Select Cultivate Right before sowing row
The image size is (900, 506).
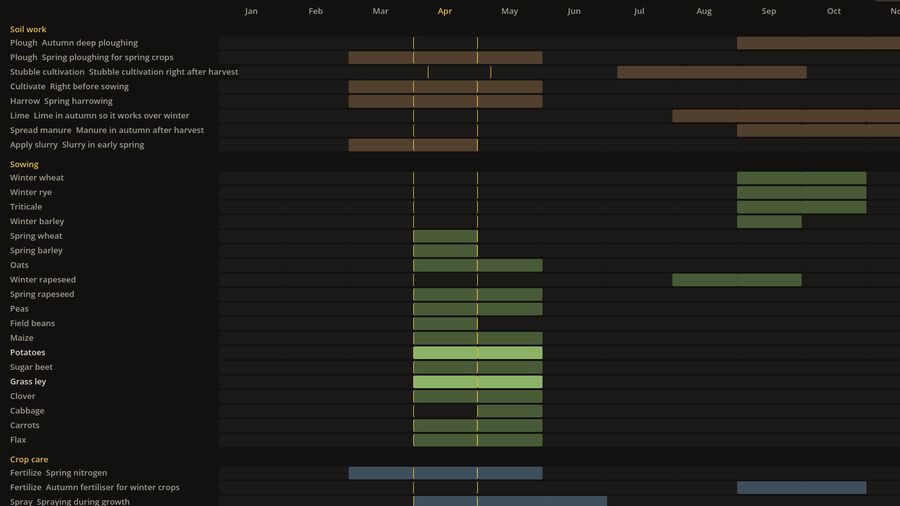69,86
